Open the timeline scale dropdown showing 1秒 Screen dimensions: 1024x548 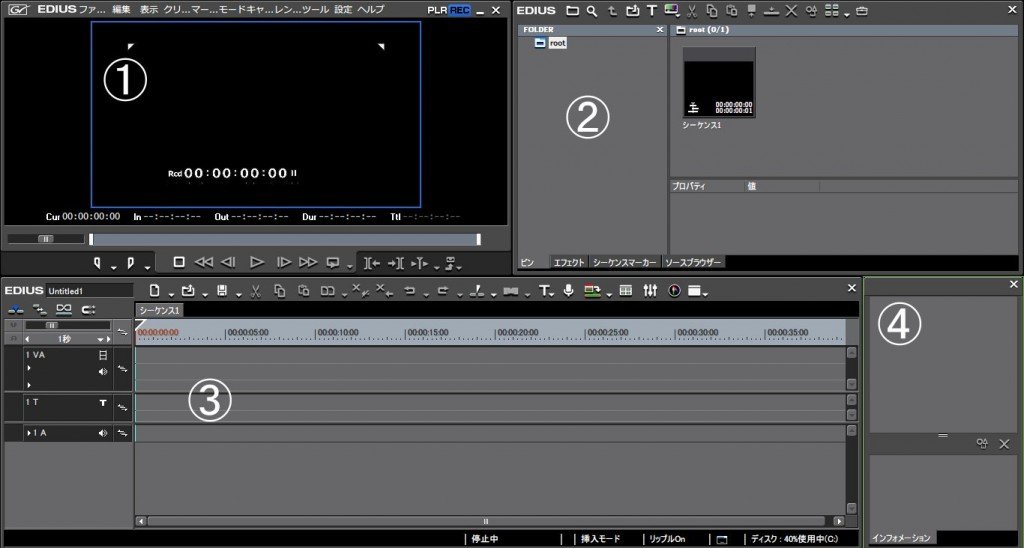pyautogui.click(x=102, y=340)
